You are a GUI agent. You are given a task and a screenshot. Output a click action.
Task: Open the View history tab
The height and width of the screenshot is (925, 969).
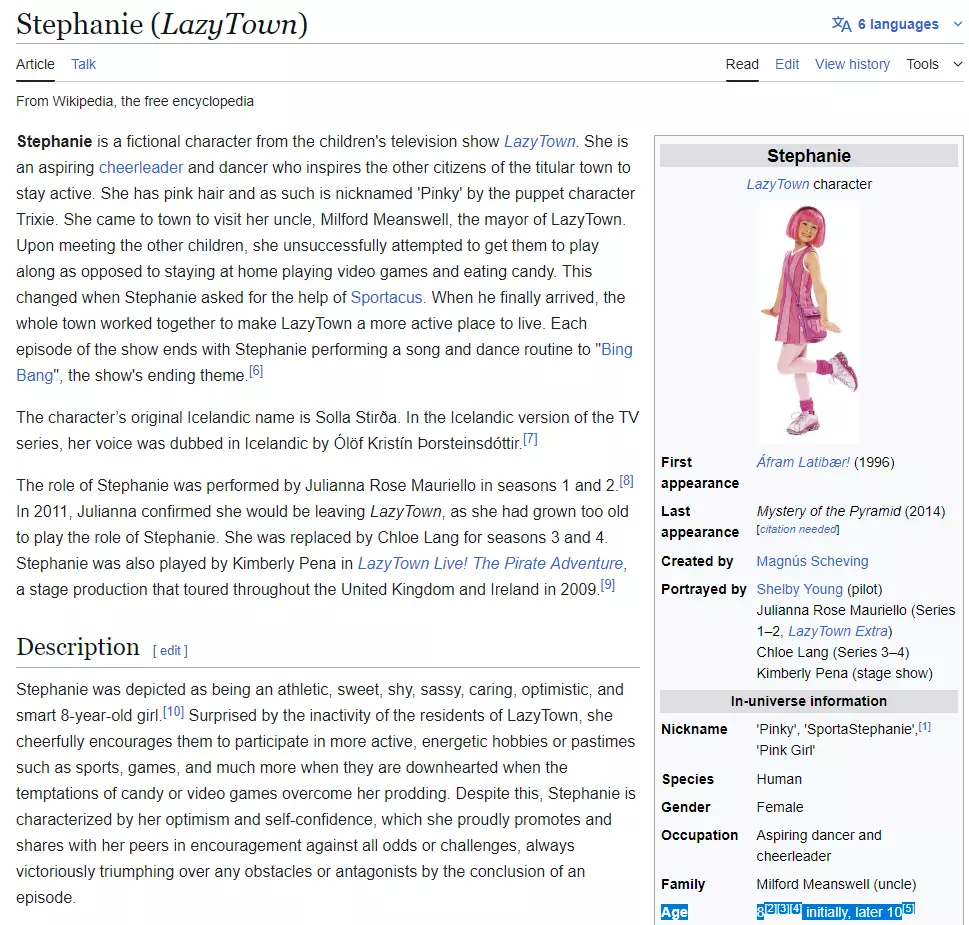pos(852,64)
